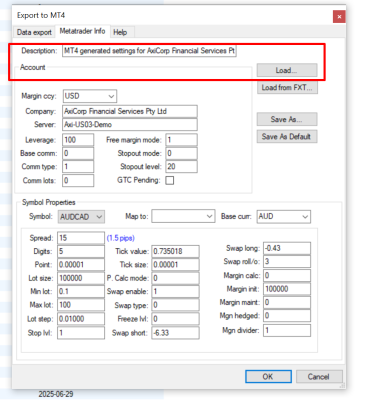Click the Min lot field
Viewport: 372px width, 400px height.
(81, 291)
